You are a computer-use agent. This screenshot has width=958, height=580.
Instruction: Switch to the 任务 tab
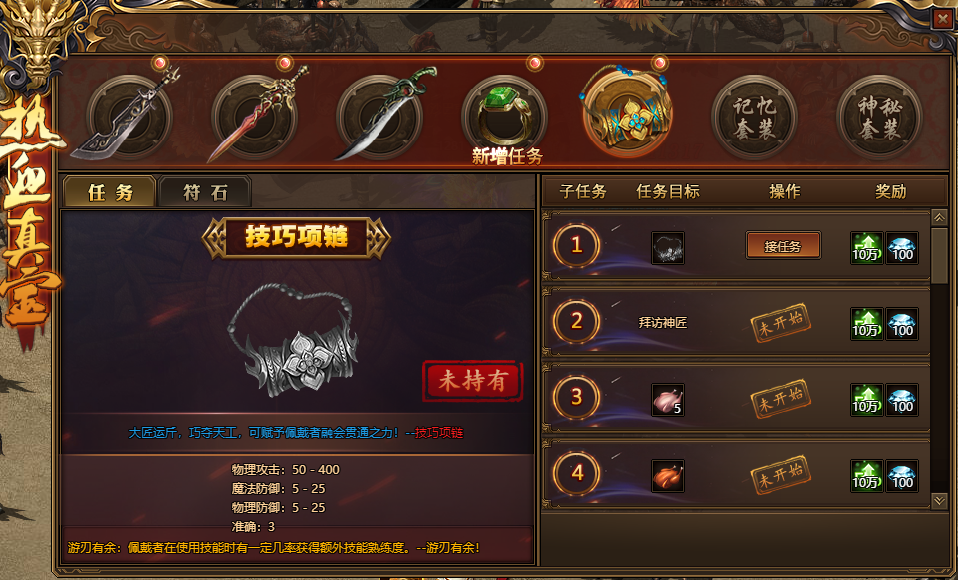110,192
